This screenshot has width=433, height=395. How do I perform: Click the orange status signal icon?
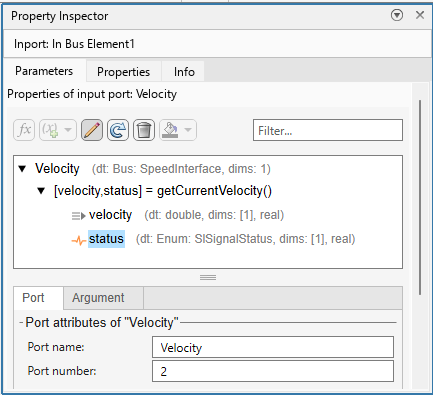(79, 240)
